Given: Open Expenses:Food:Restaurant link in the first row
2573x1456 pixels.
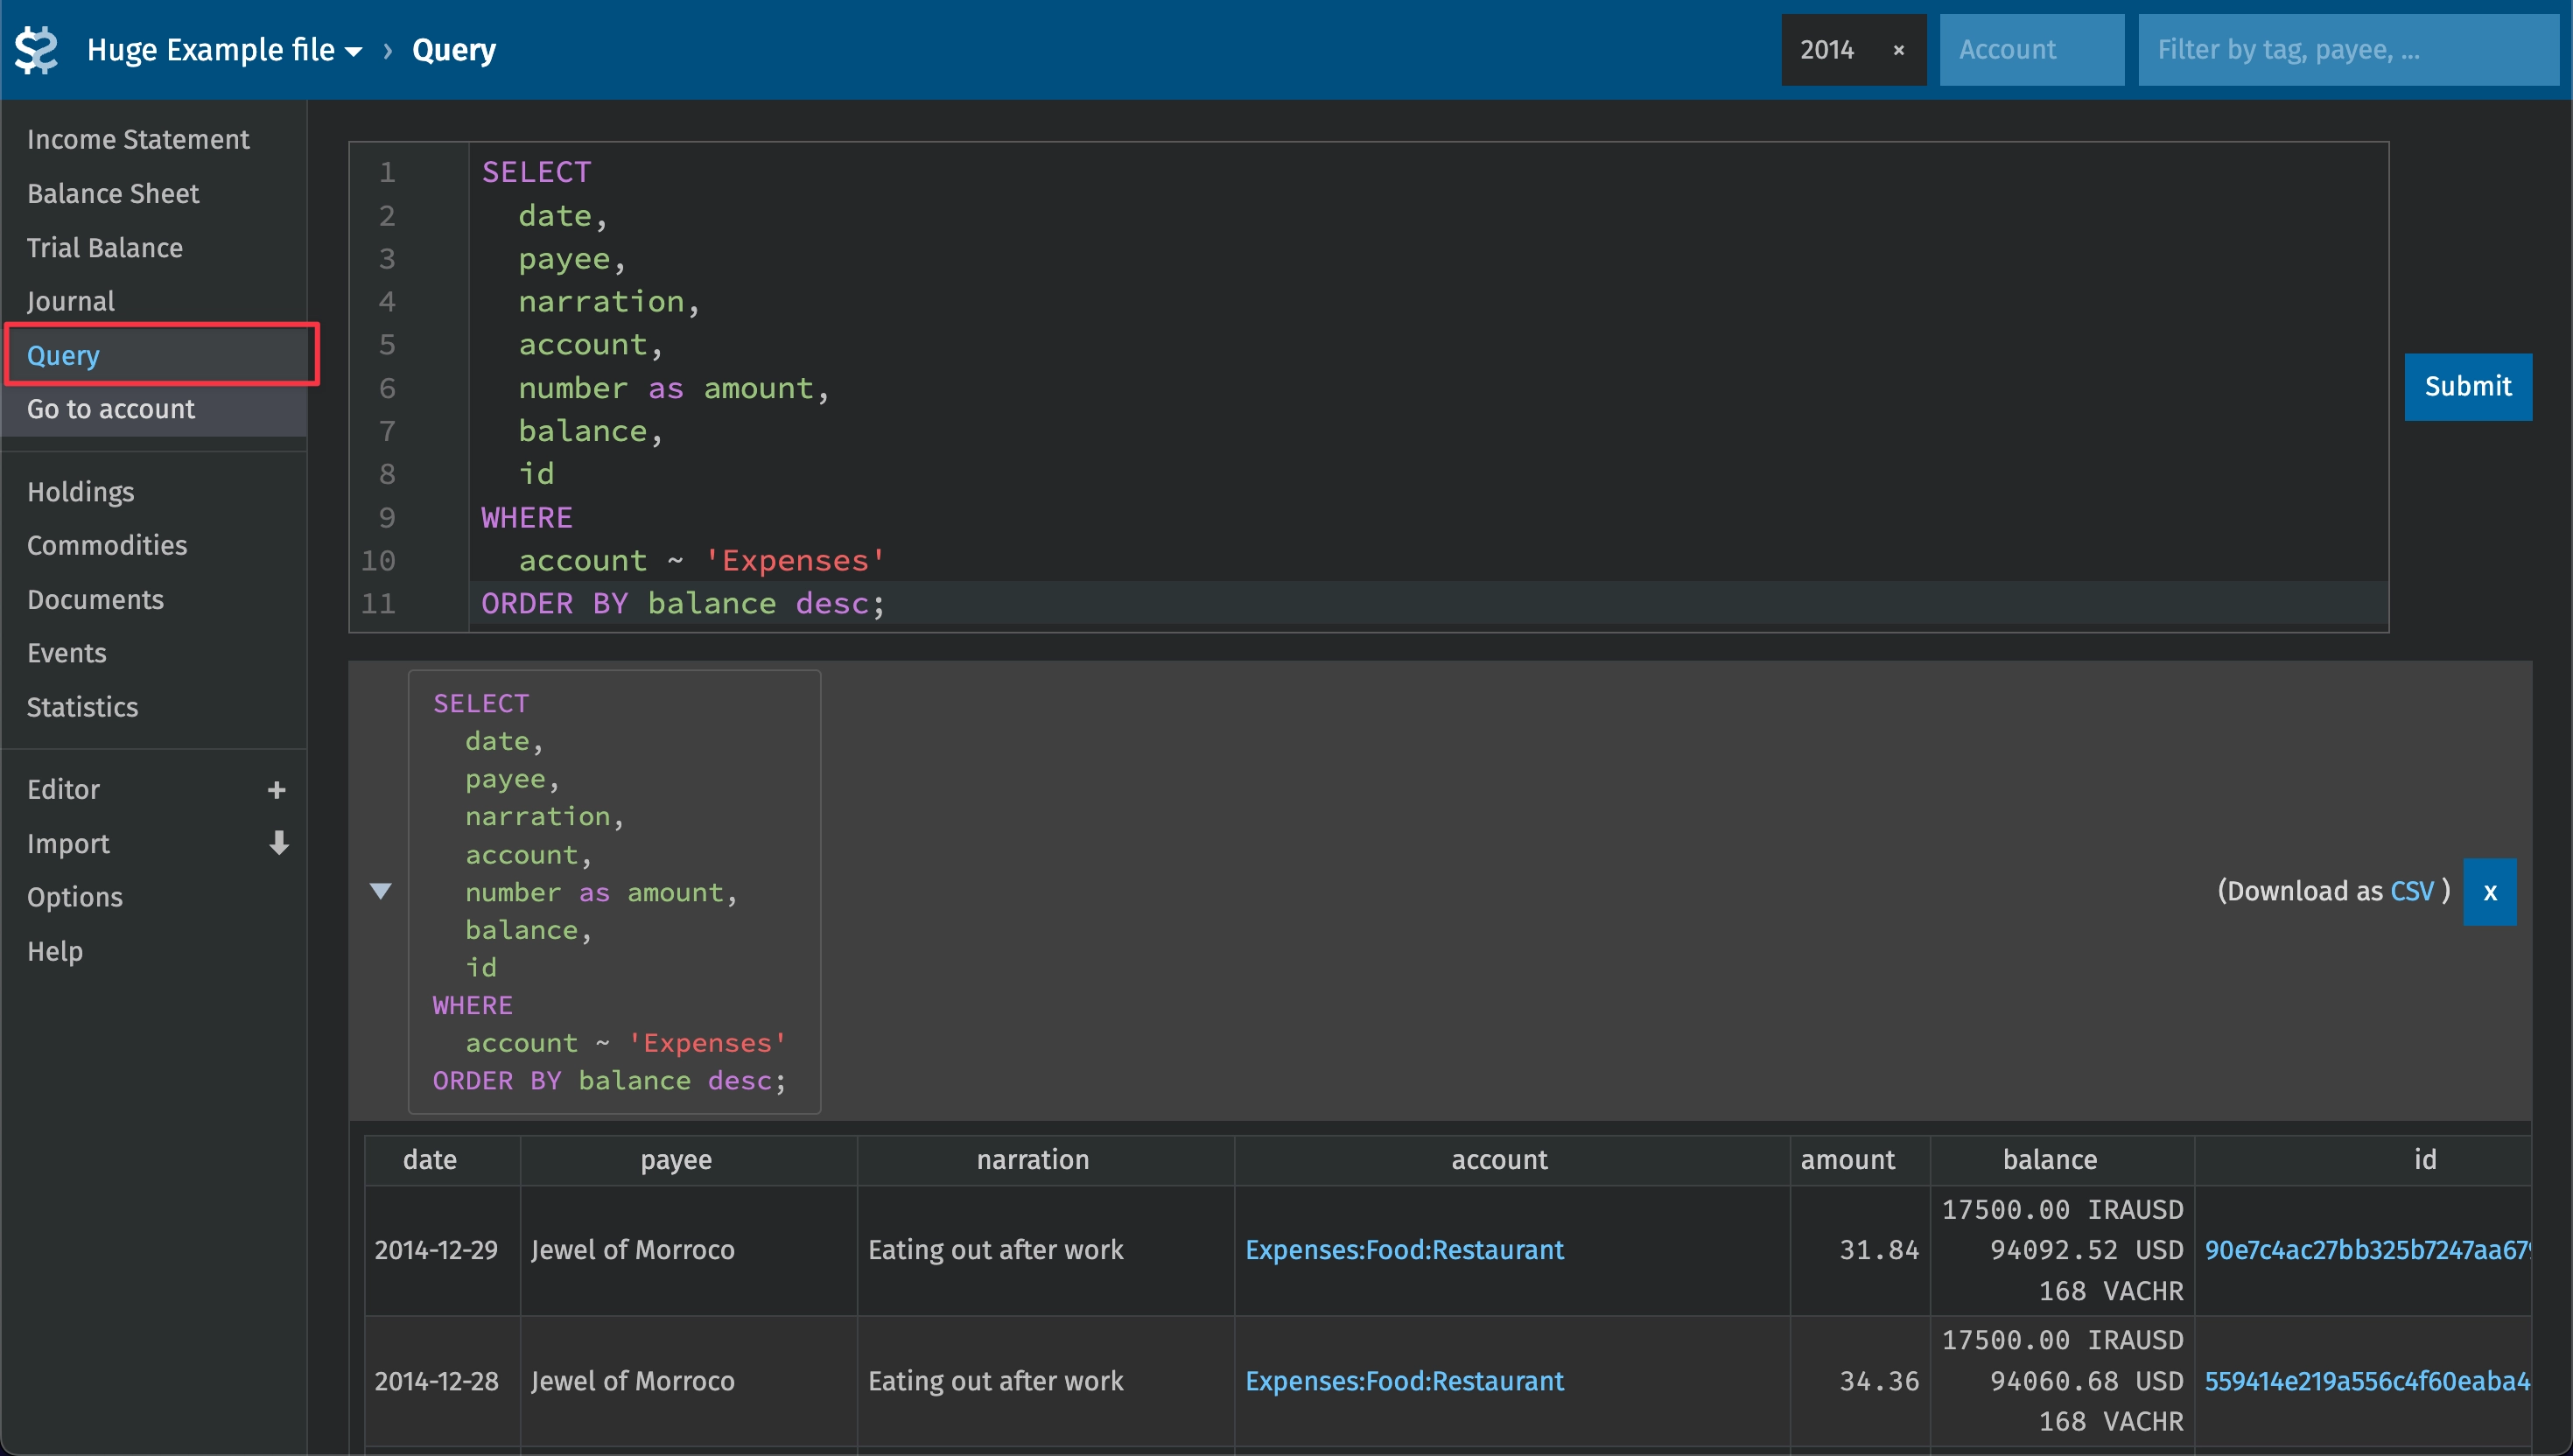Looking at the screenshot, I should click(x=1404, y=1250).
